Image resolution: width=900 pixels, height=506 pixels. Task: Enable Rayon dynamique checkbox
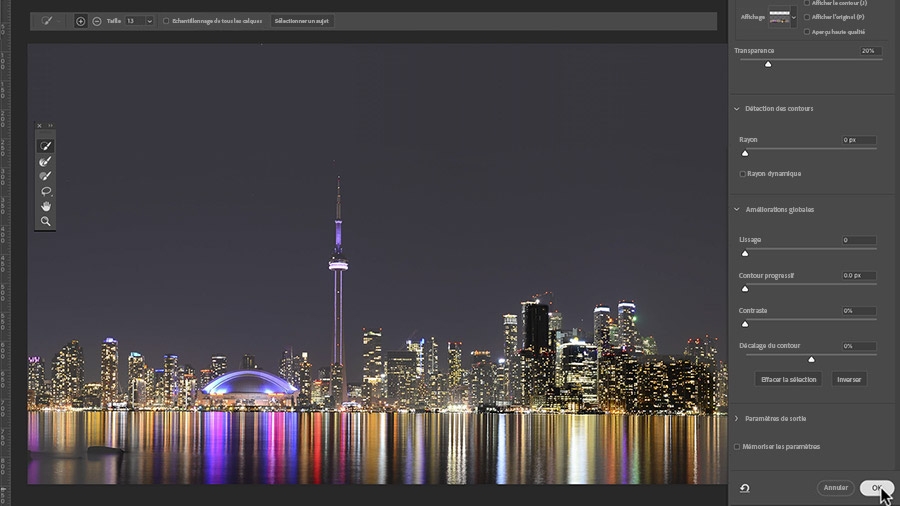point(743,174)
